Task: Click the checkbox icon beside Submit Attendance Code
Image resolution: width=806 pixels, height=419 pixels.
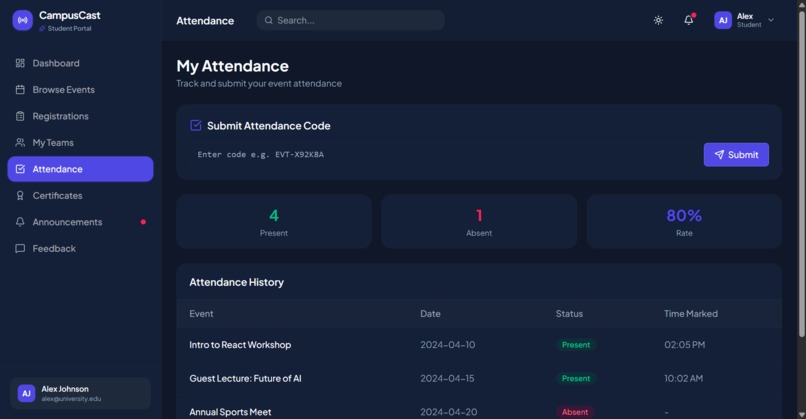Action: click(195, 125)
